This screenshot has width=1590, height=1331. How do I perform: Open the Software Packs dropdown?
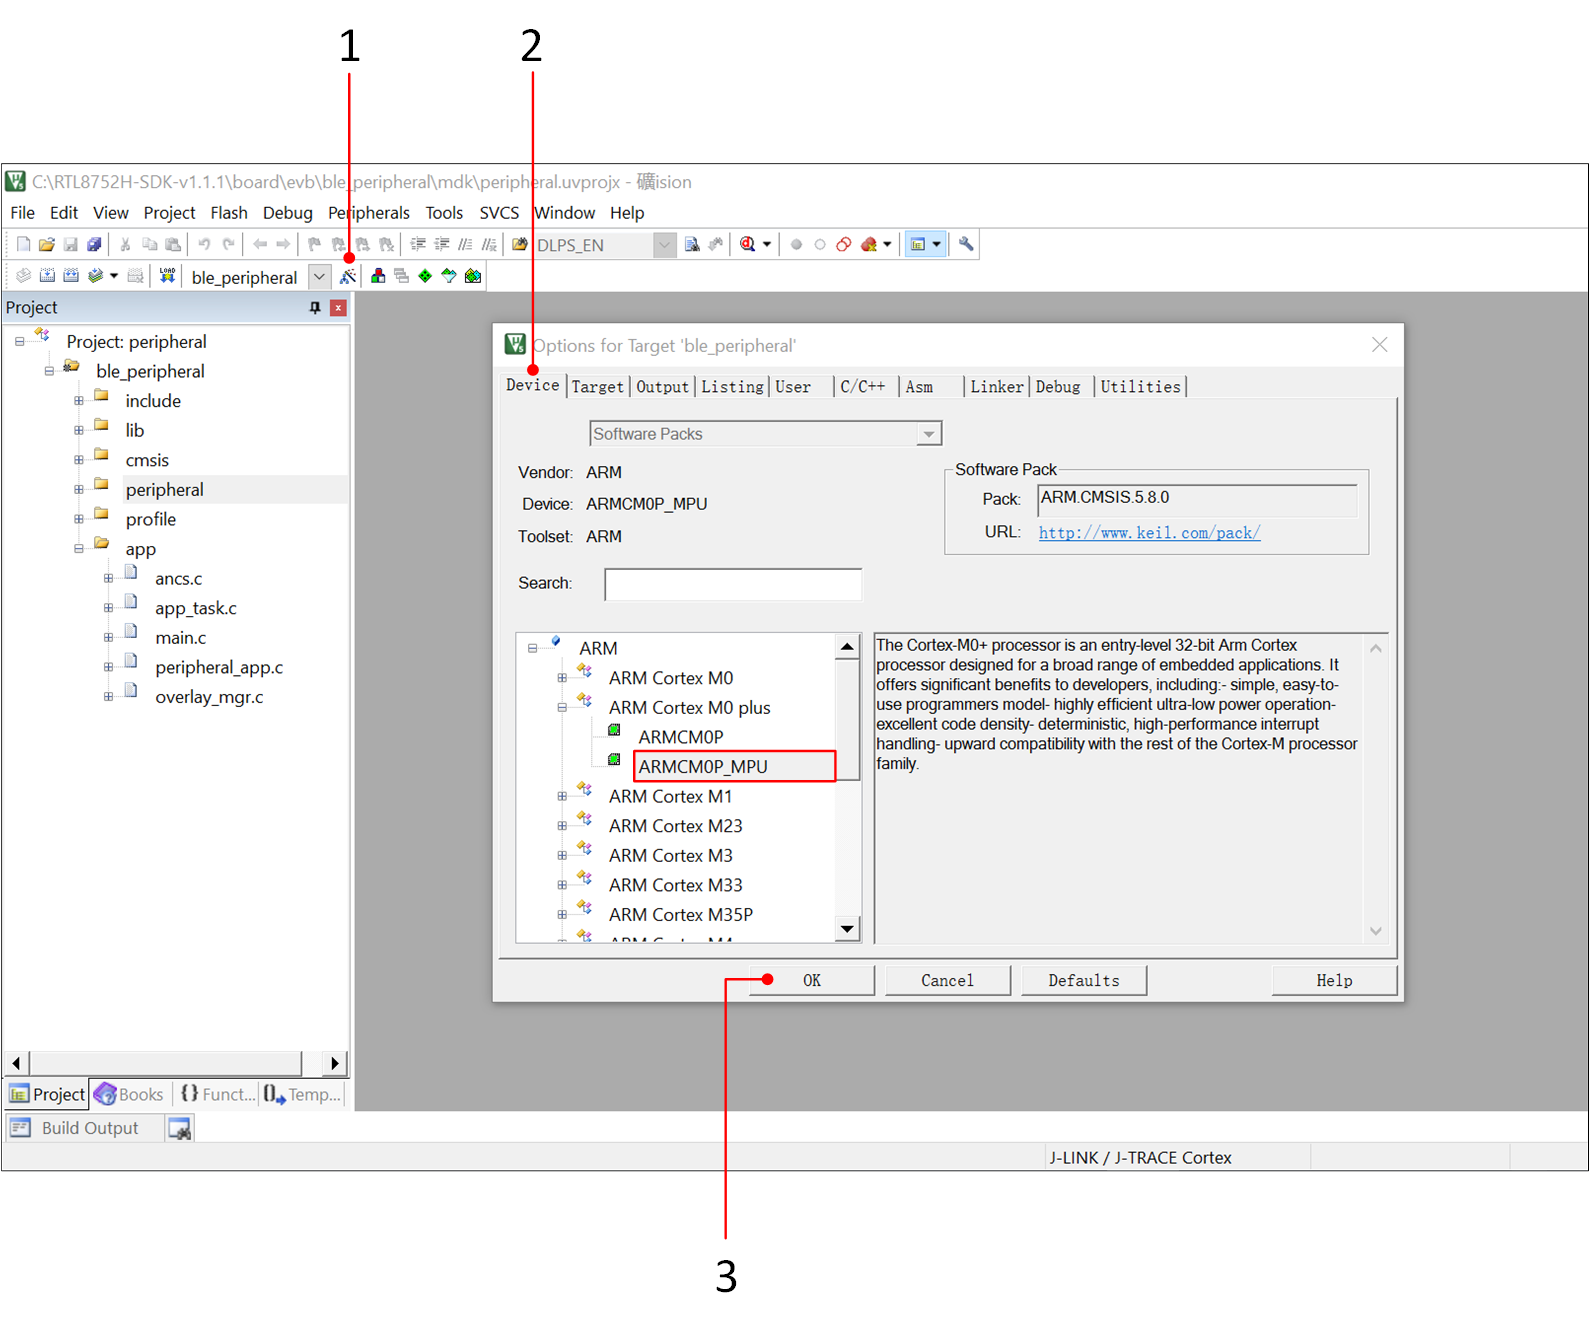coord(929,434)
